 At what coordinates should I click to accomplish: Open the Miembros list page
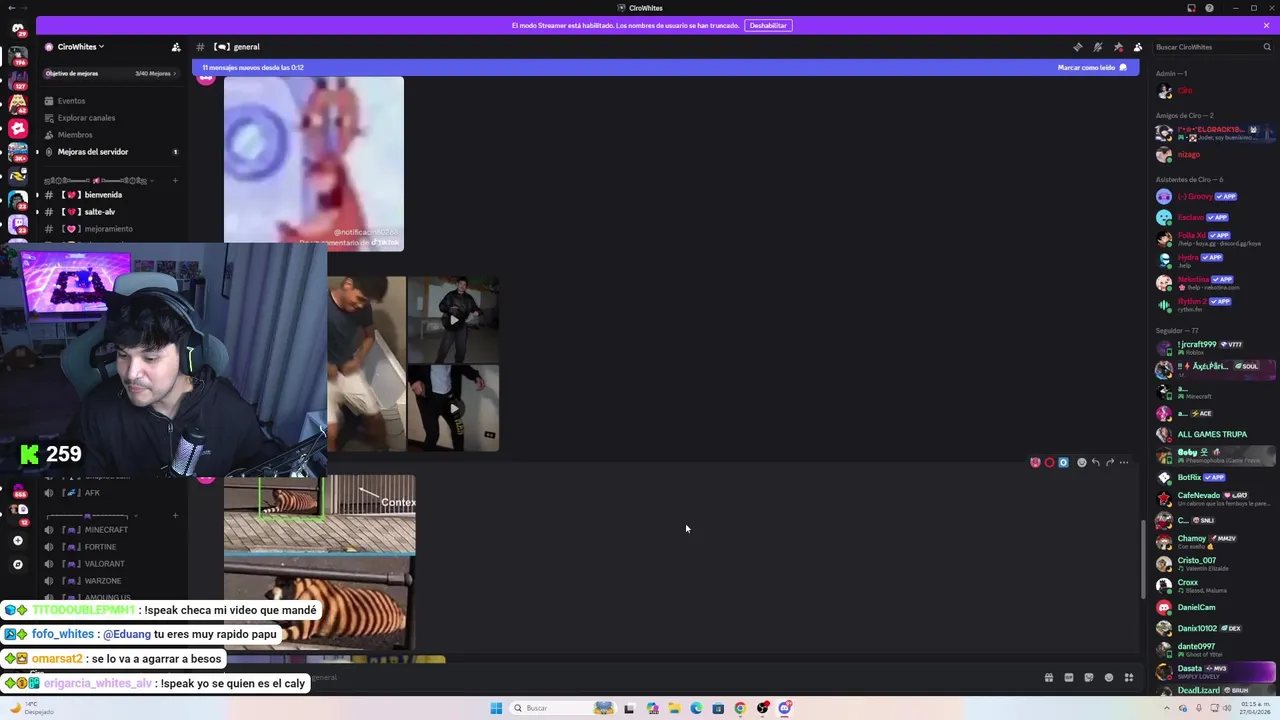pos(75,135)
